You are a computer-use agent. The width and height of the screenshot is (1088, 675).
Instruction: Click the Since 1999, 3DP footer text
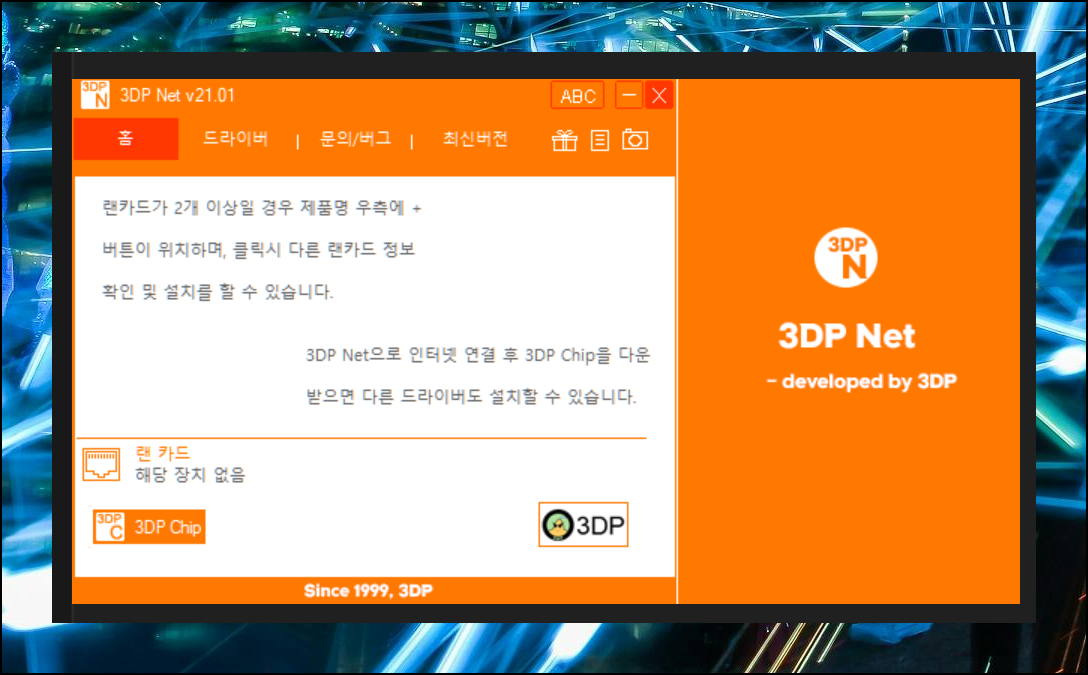(x=368, y=591)
